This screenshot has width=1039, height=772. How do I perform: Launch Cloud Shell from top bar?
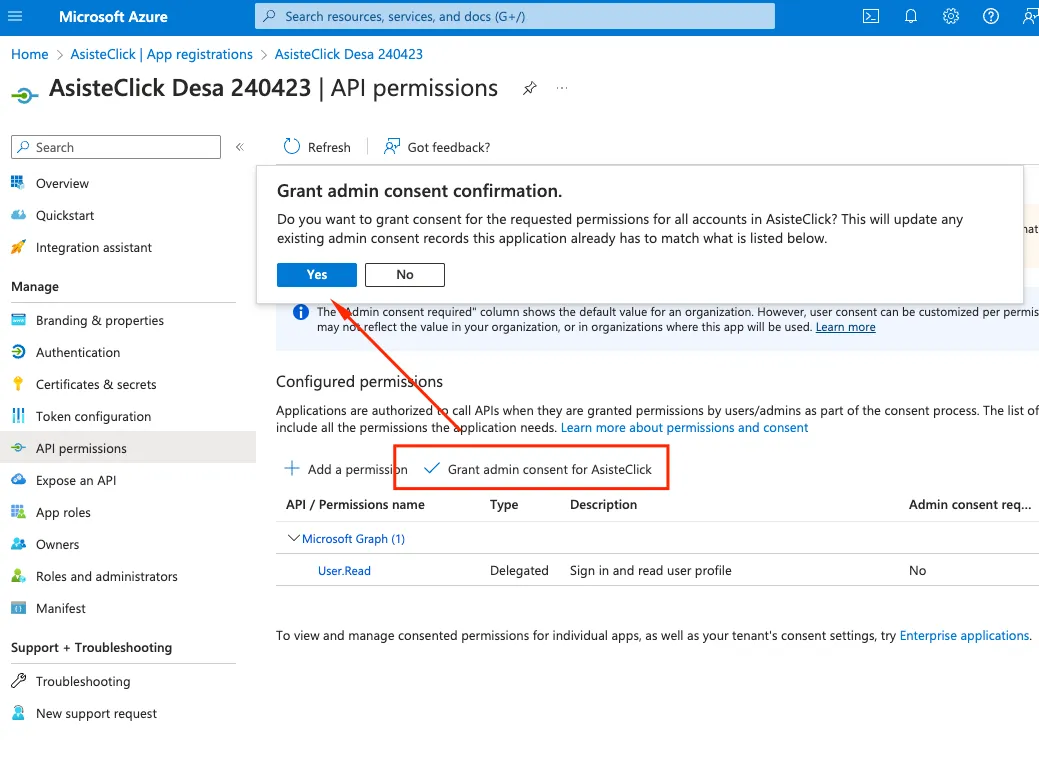click(x=871, y=16)
